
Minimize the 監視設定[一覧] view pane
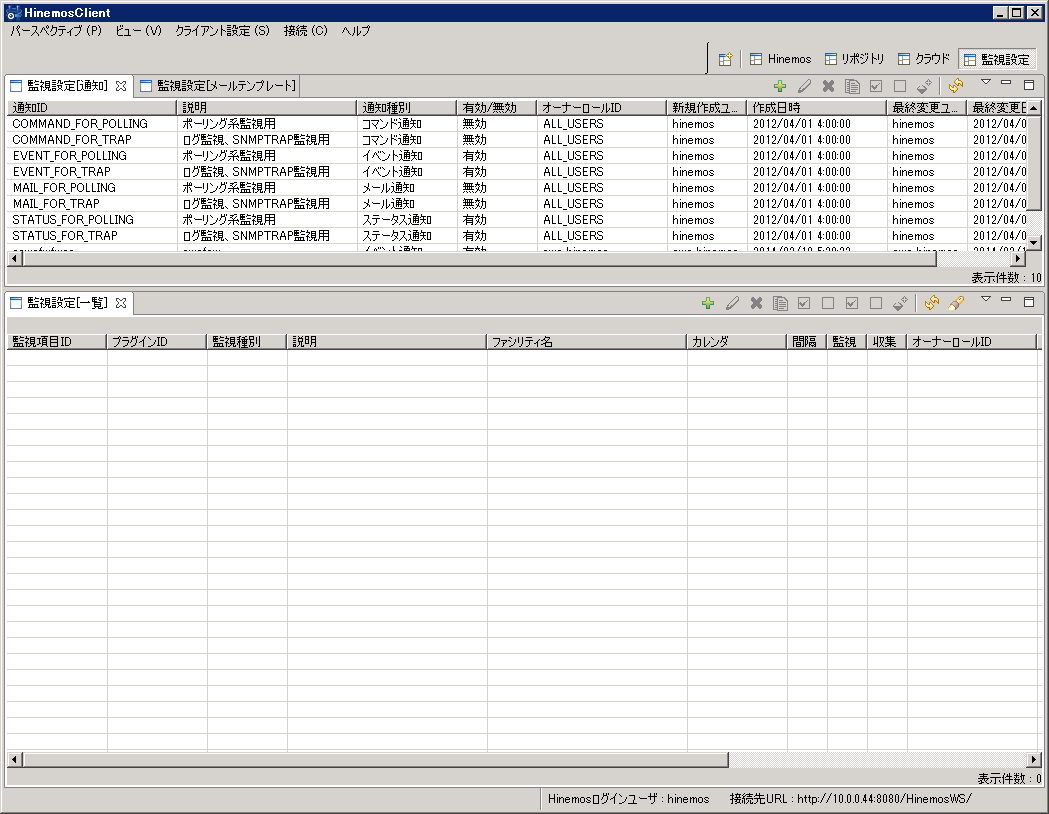coord(1006,299)
